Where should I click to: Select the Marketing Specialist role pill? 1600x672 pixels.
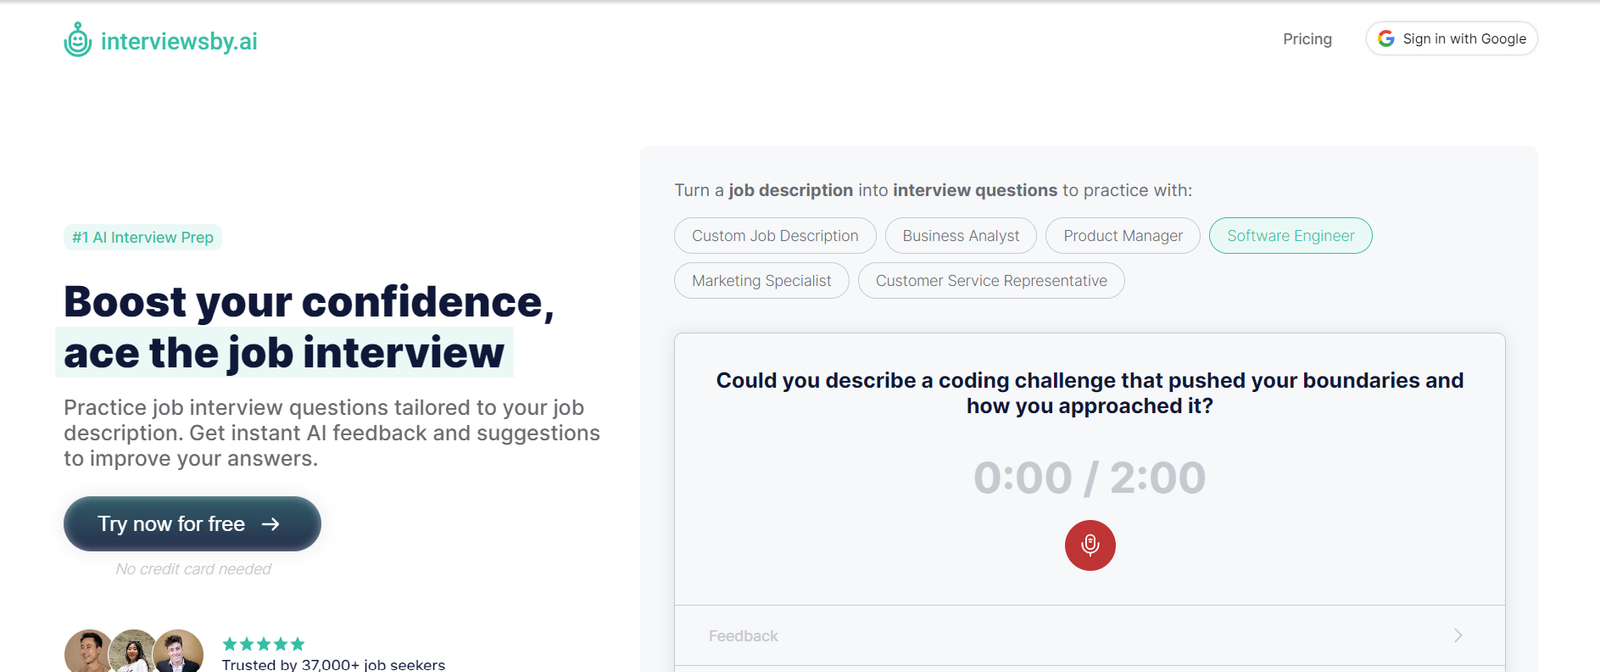(x=761, y=280)
